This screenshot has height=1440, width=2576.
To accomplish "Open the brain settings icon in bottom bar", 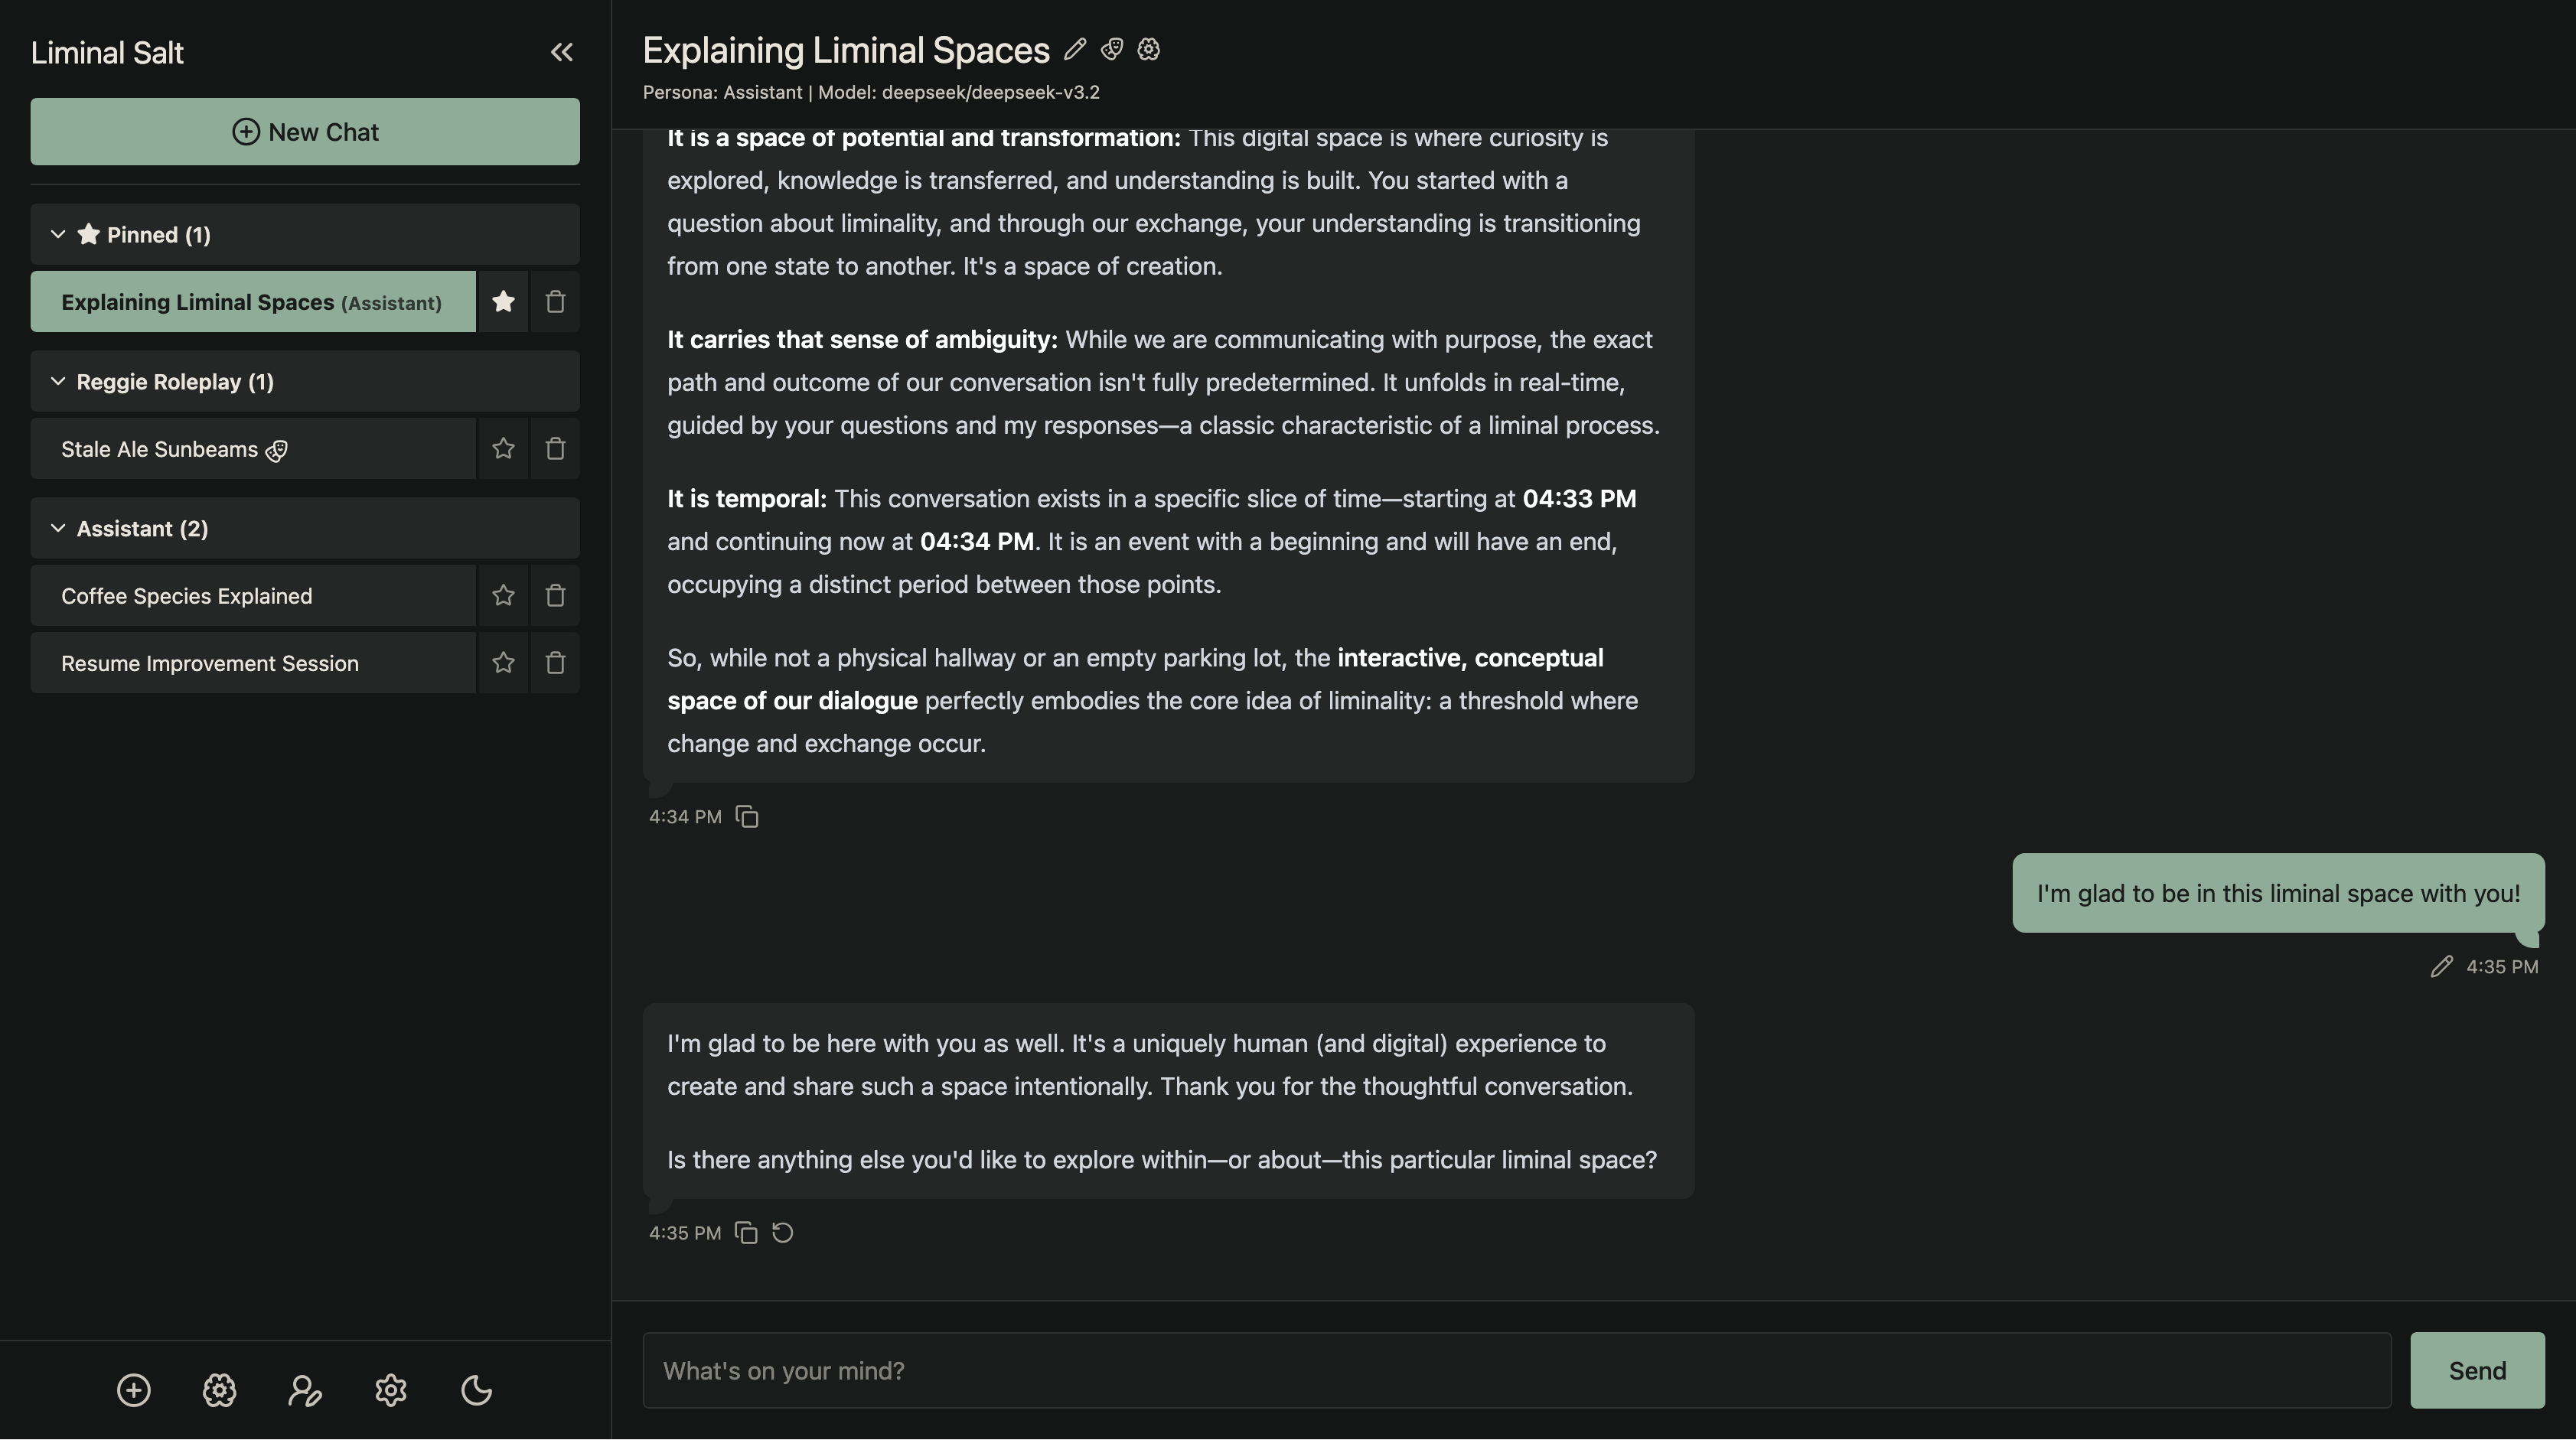I will tap(219, 1390).
